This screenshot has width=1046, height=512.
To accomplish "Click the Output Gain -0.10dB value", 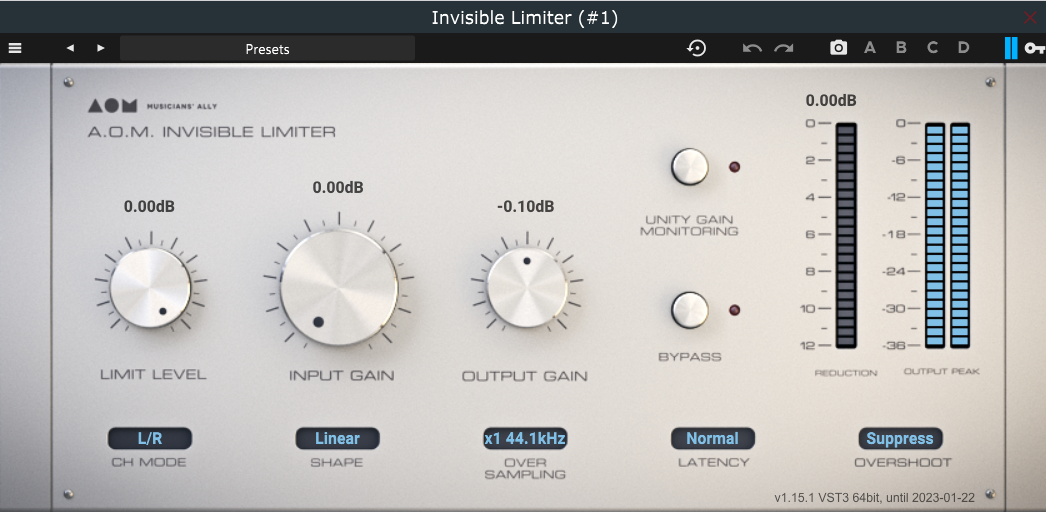I will click(x=525, y=207).
